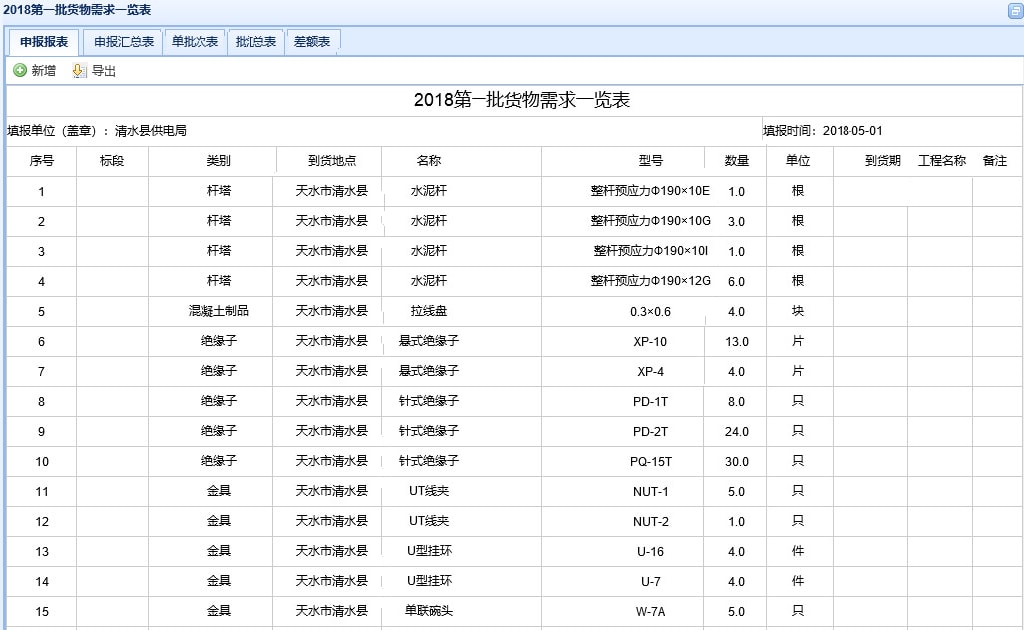Select model cell 整杆预应力Φ190×10E

pos(650,191)
